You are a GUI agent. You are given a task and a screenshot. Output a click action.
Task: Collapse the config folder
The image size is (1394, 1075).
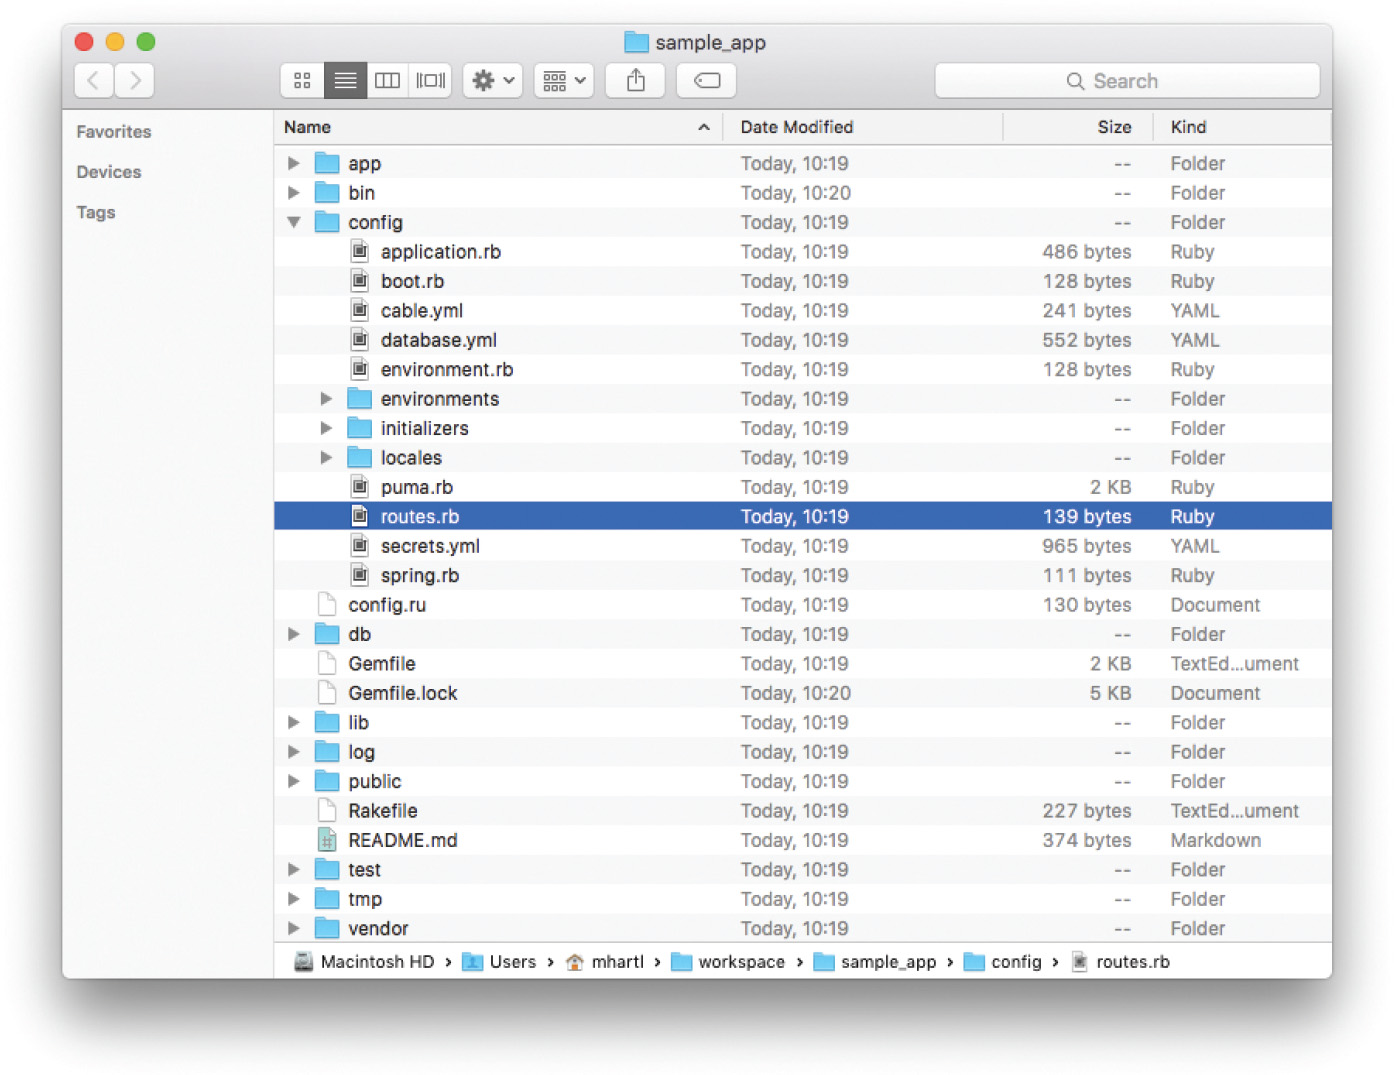click(293, 222)
